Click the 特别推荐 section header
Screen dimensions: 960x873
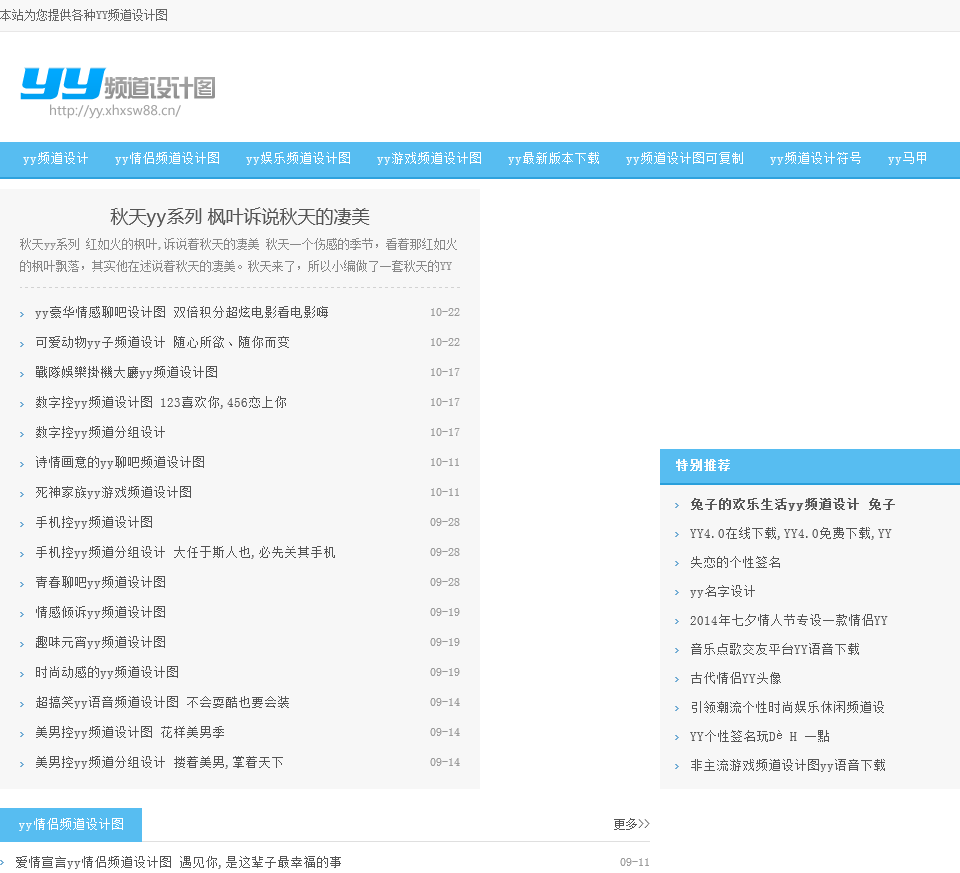703,465
